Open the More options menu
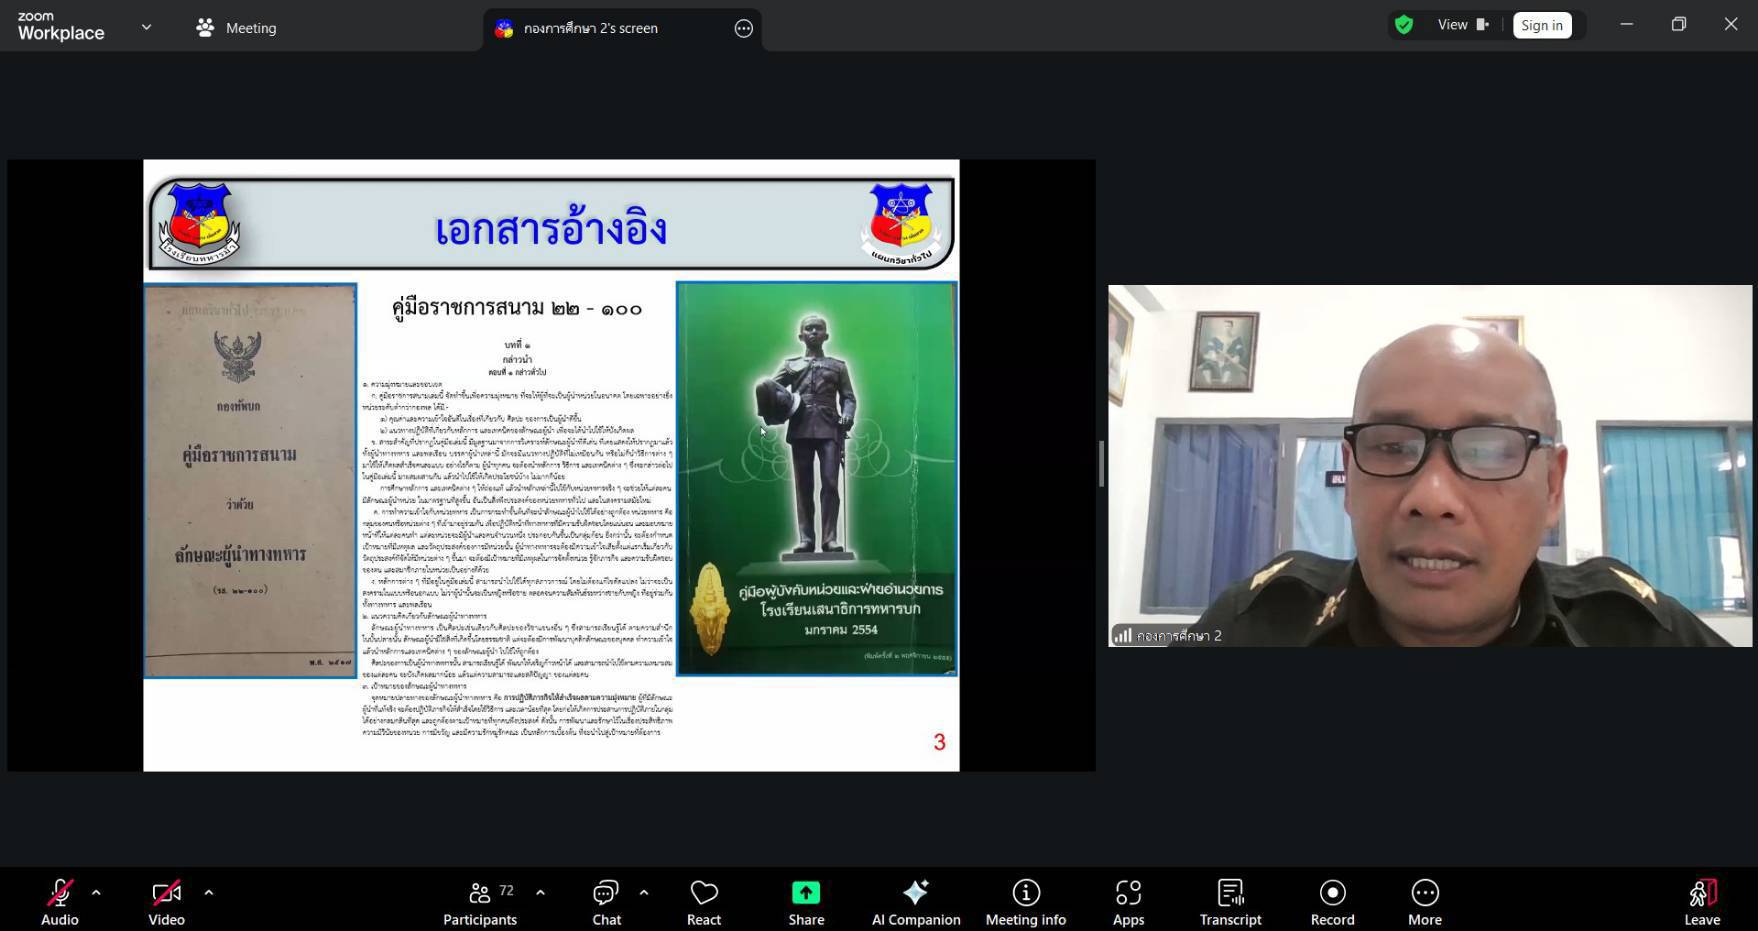The height and width of the screenshot is (931, 1758). 1425,901
